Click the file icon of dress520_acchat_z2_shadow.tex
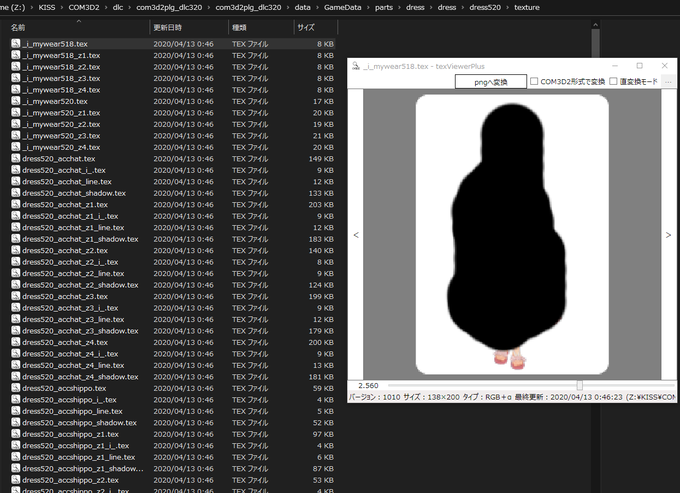Image resolution: width=680 pixels, height=493 pixels. pos(16,284)
